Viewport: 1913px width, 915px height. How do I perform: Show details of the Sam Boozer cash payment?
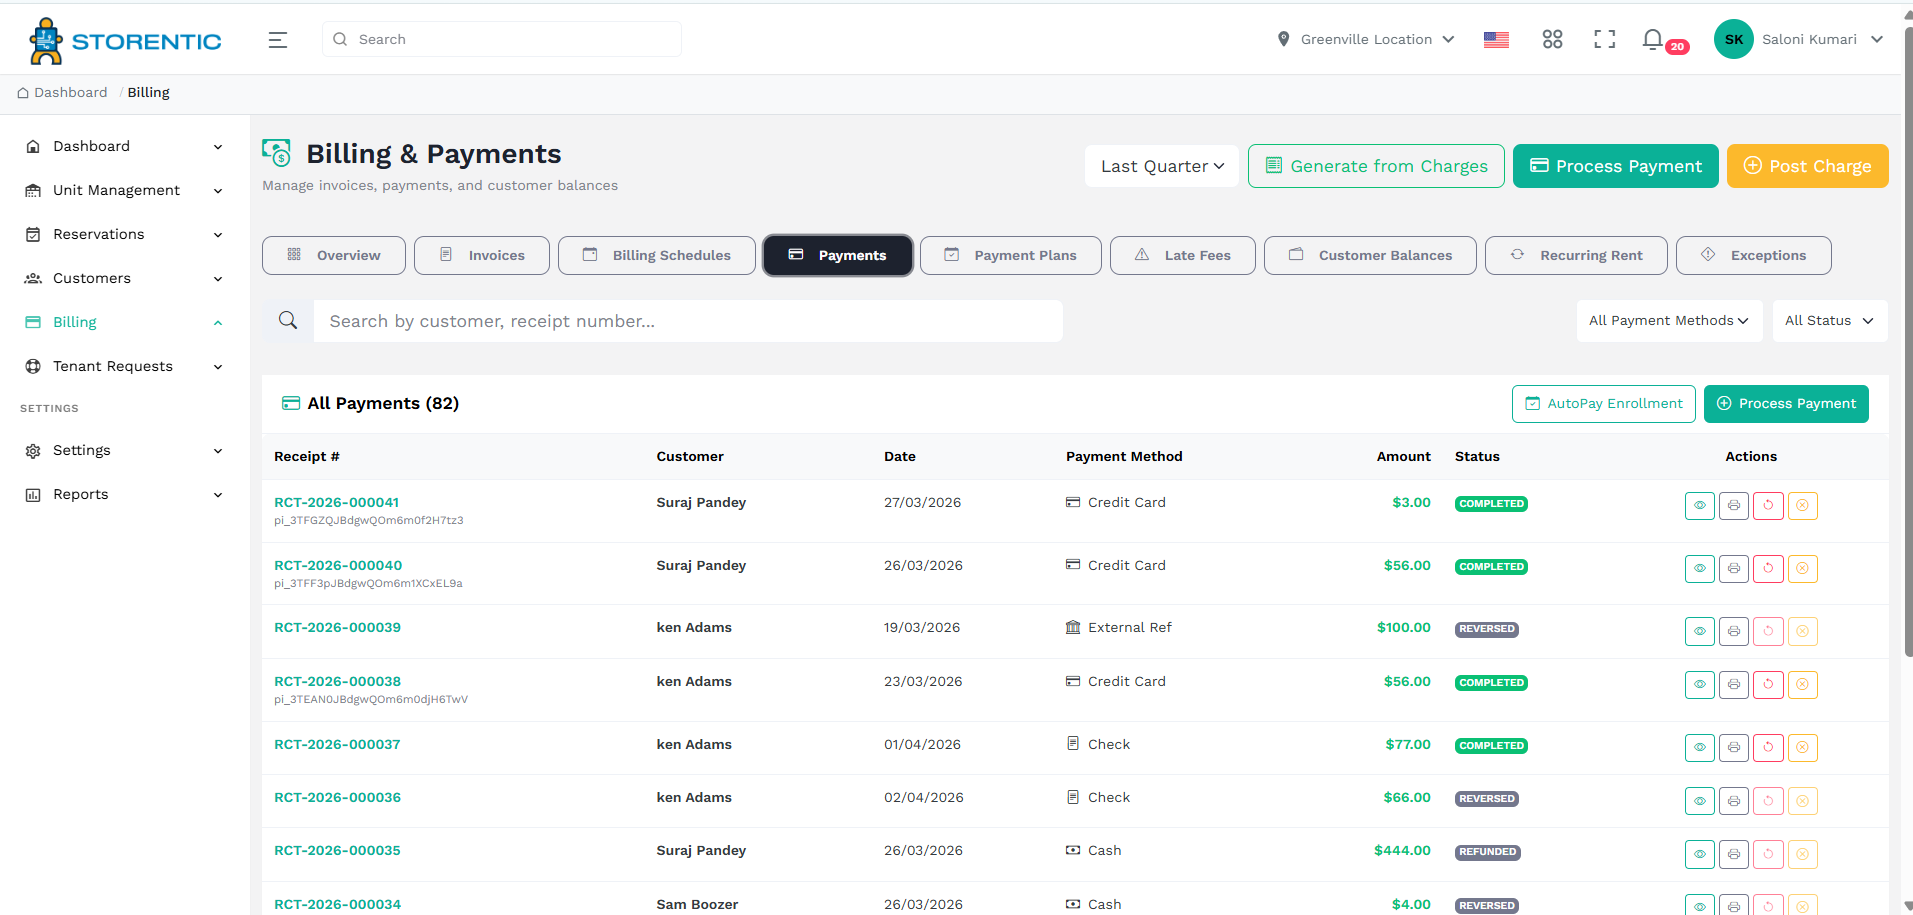(x=1699, y=904)
